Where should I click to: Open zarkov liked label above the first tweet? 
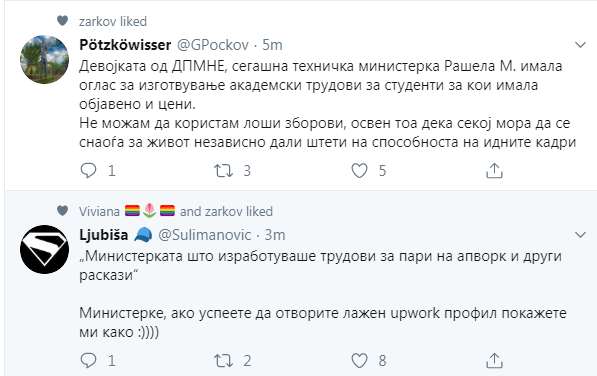click(113, 21)
